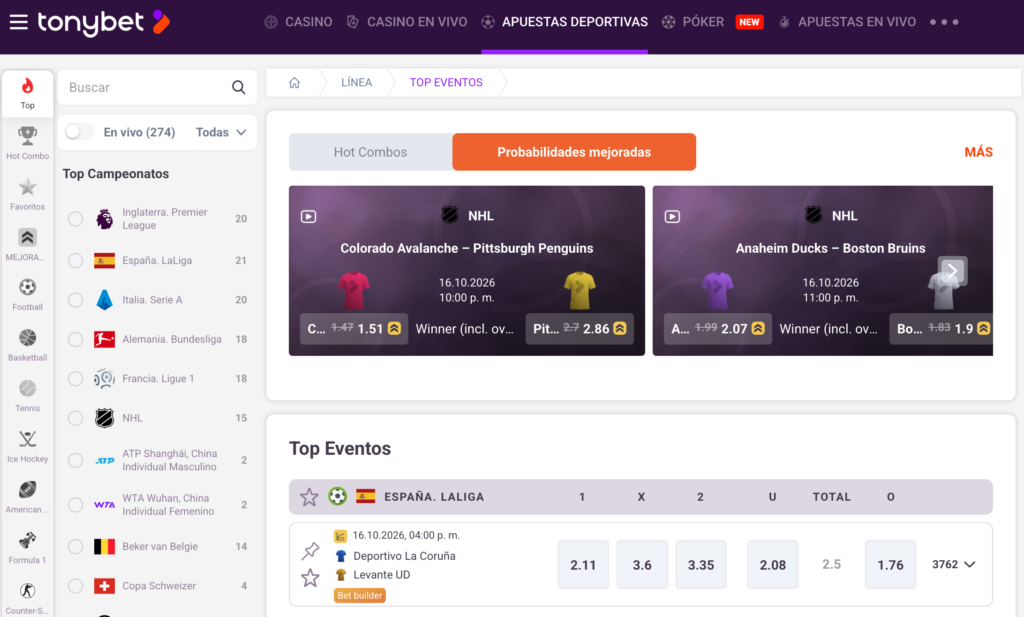This screenshot has height=617, width=1024.
Task: Open CASINO EN VIVO section
Action: [407, 22]
